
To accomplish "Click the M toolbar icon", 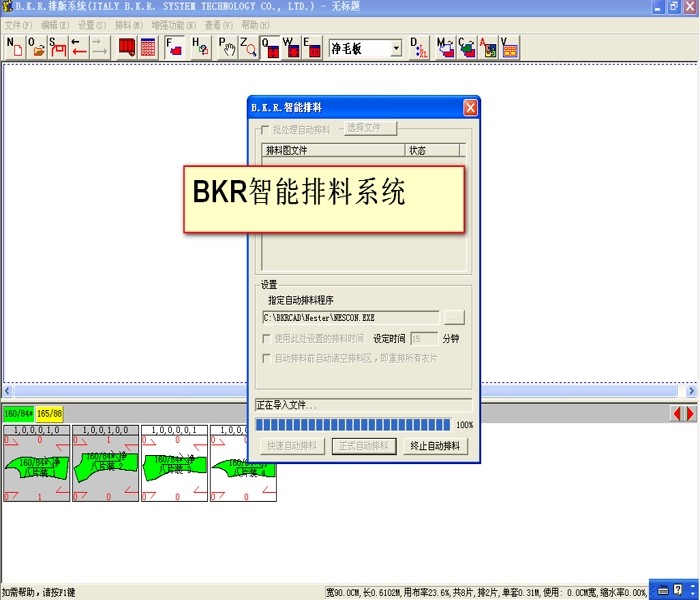I will point(446,47).
